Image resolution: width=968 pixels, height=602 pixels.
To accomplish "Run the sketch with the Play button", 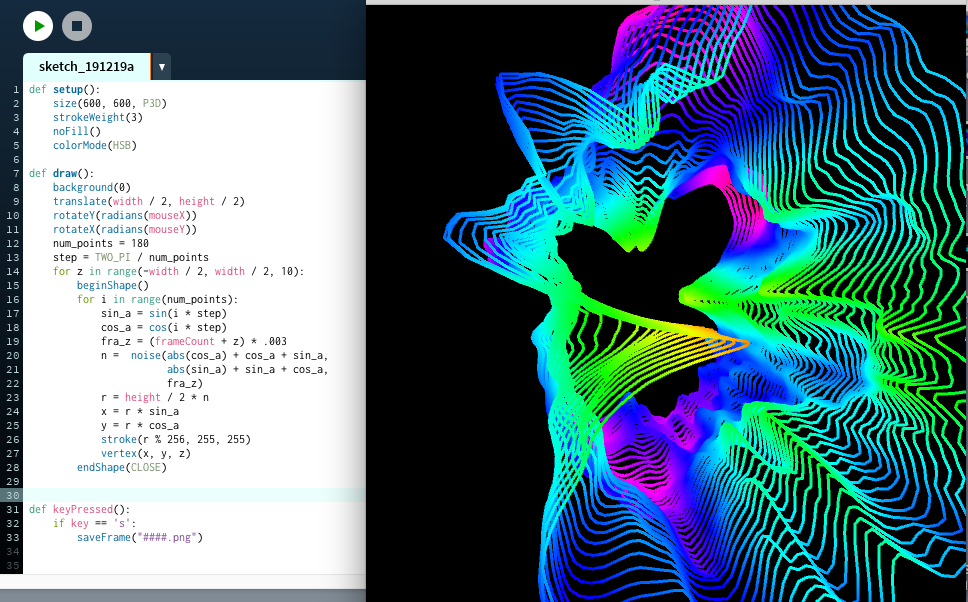I will tap(38, 26).
